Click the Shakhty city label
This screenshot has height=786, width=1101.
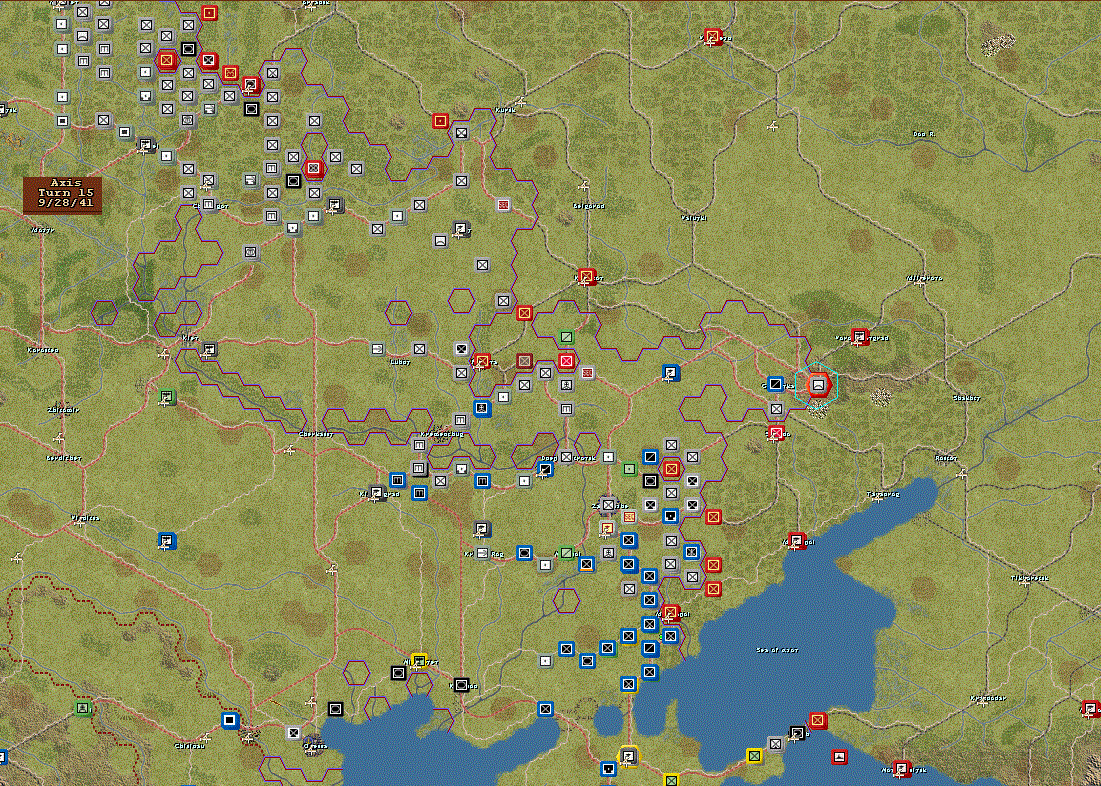tap(967, 398)
